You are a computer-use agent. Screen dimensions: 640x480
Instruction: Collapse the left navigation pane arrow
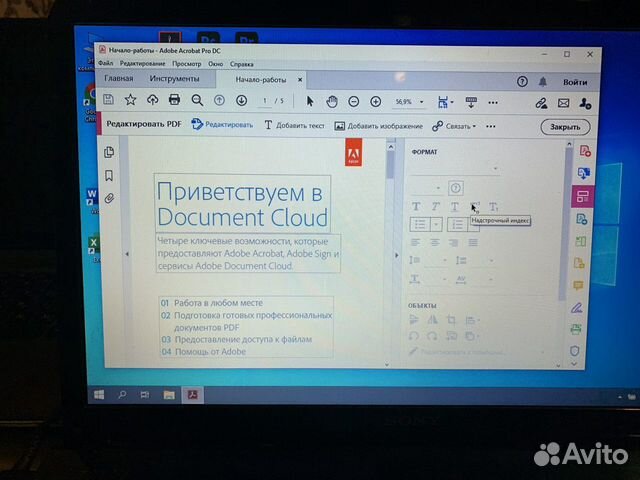[x=127, y=254]
